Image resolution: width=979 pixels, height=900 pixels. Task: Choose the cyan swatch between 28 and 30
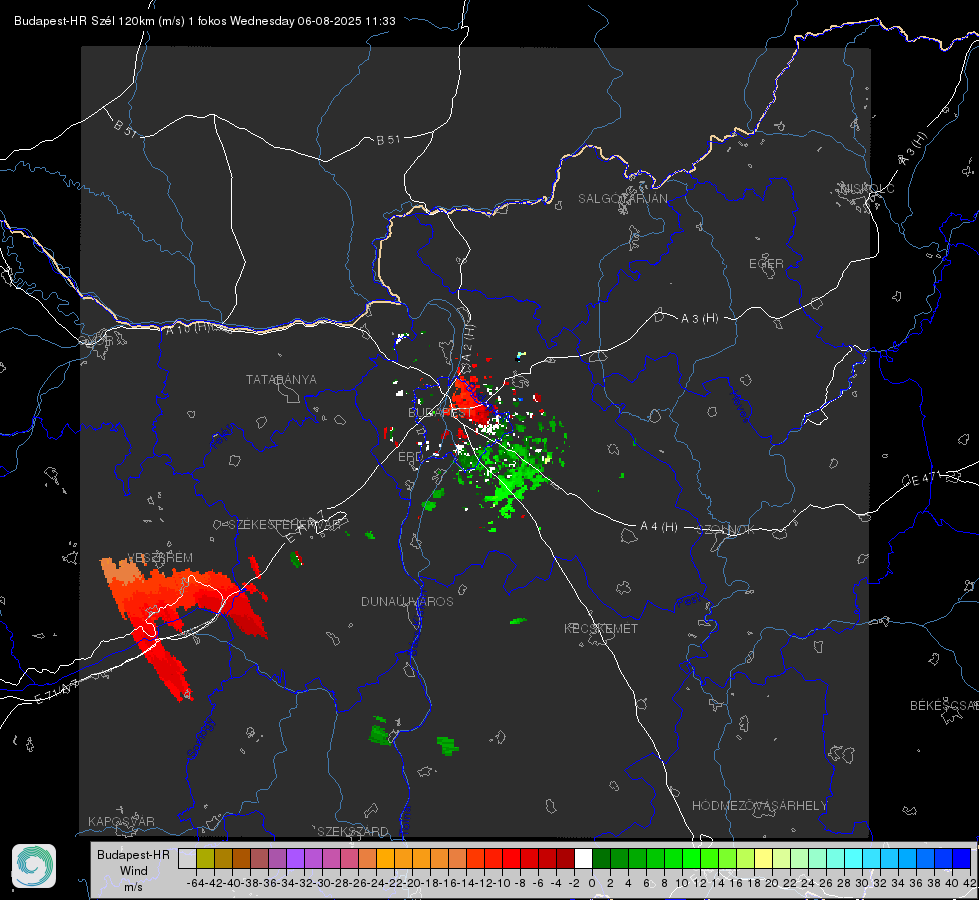tap(854, 858)
